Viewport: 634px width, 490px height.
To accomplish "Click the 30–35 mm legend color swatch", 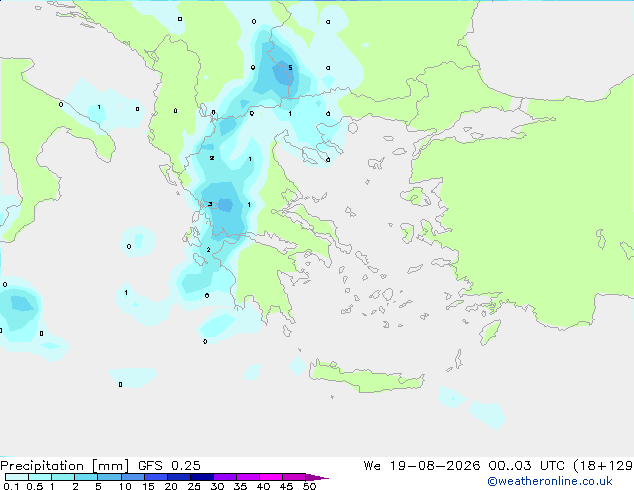I will click(224, 477).
